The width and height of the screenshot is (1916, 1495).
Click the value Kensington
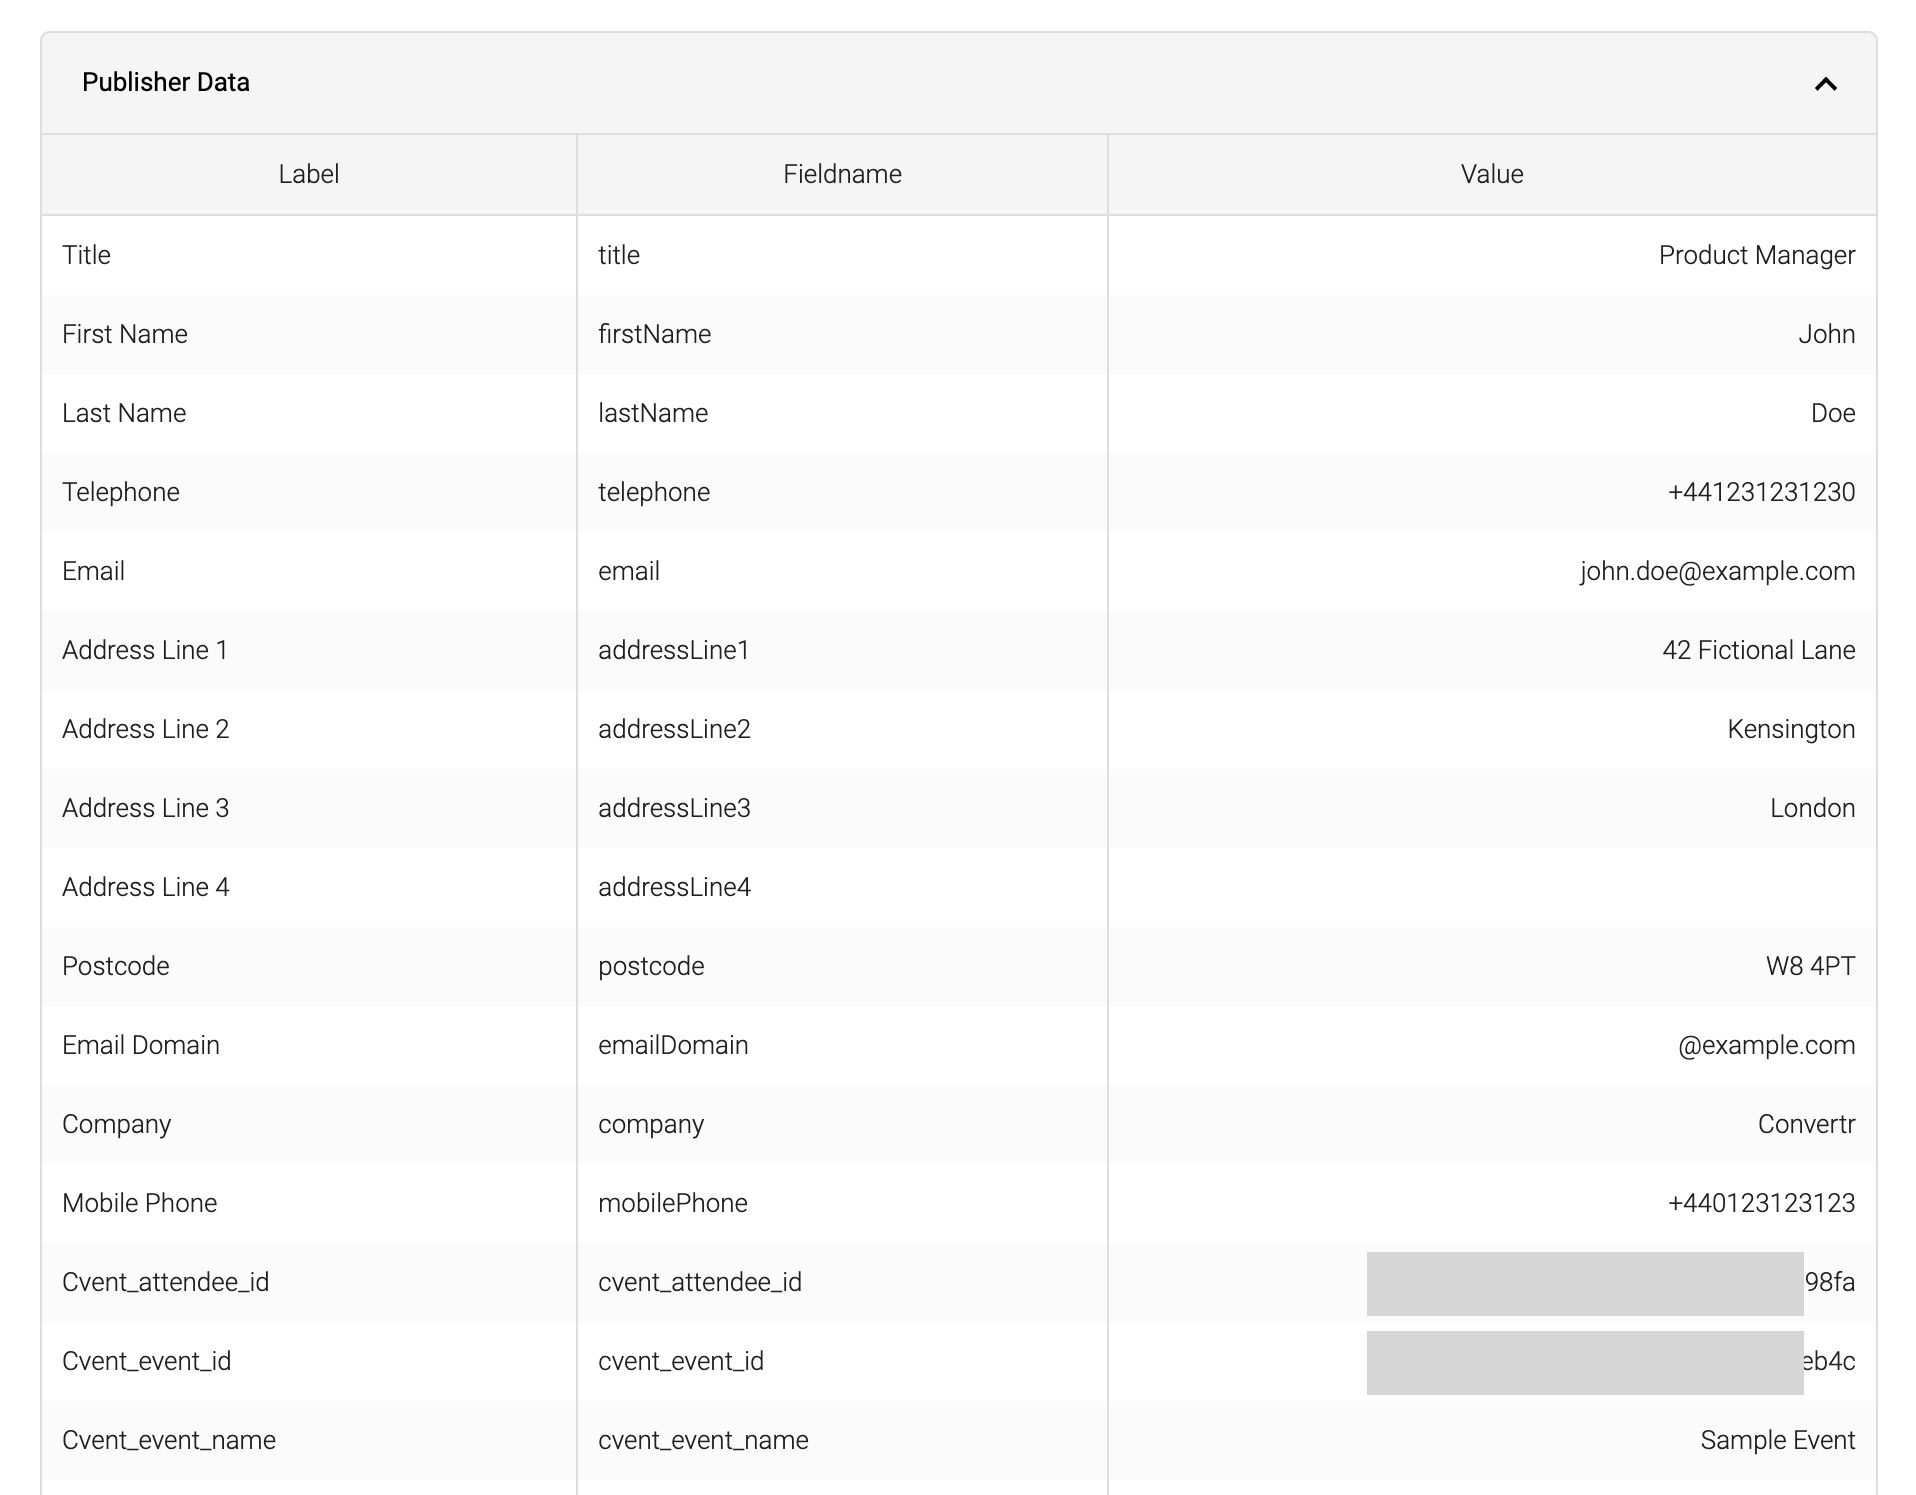pos(1791,729)
